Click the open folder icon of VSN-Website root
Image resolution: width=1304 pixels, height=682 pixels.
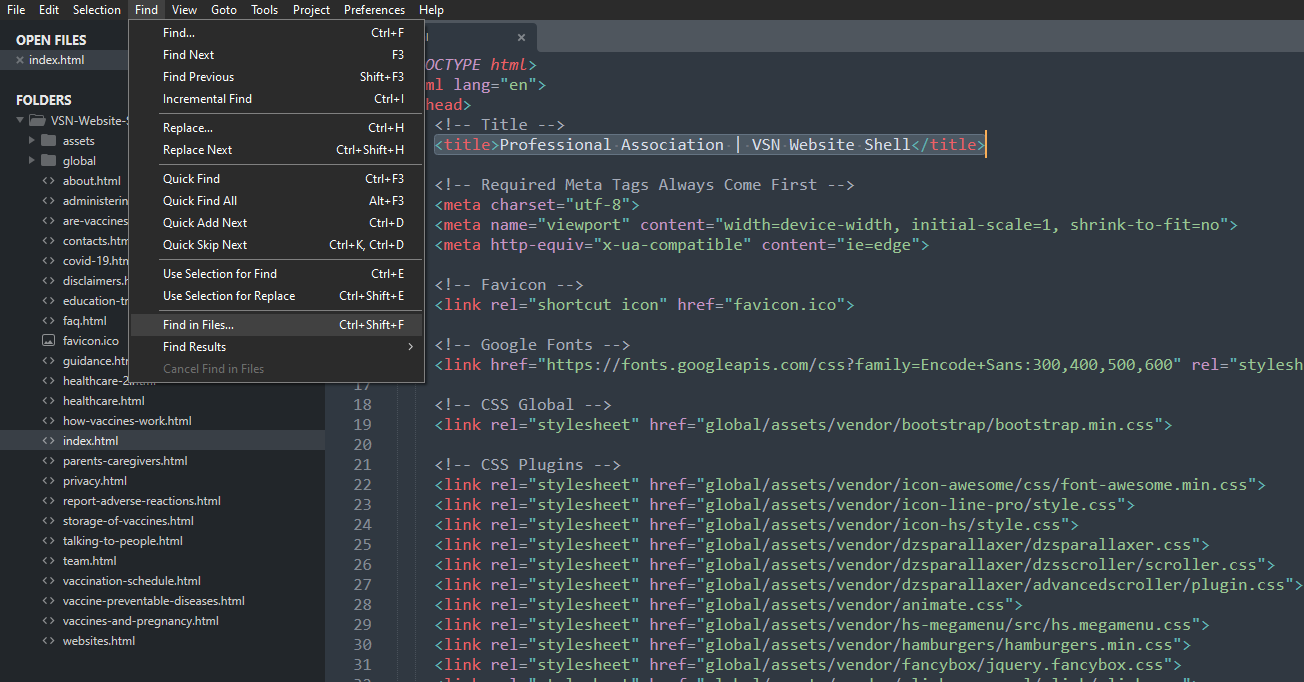(37, 120)
